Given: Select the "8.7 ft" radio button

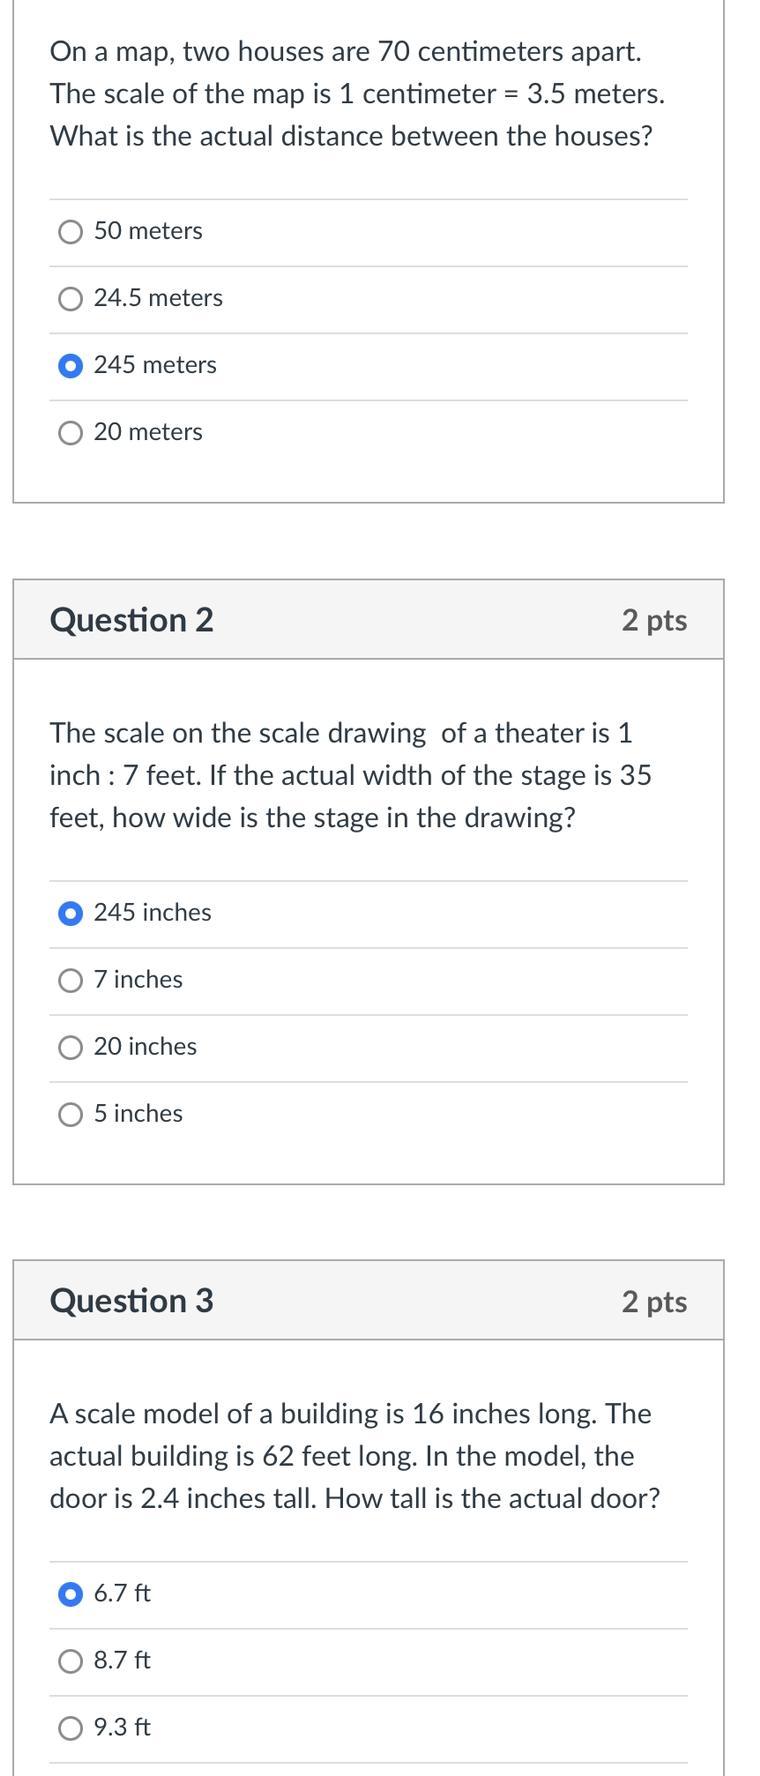Looking at the screenshot, I should (x=70, y=1661).
